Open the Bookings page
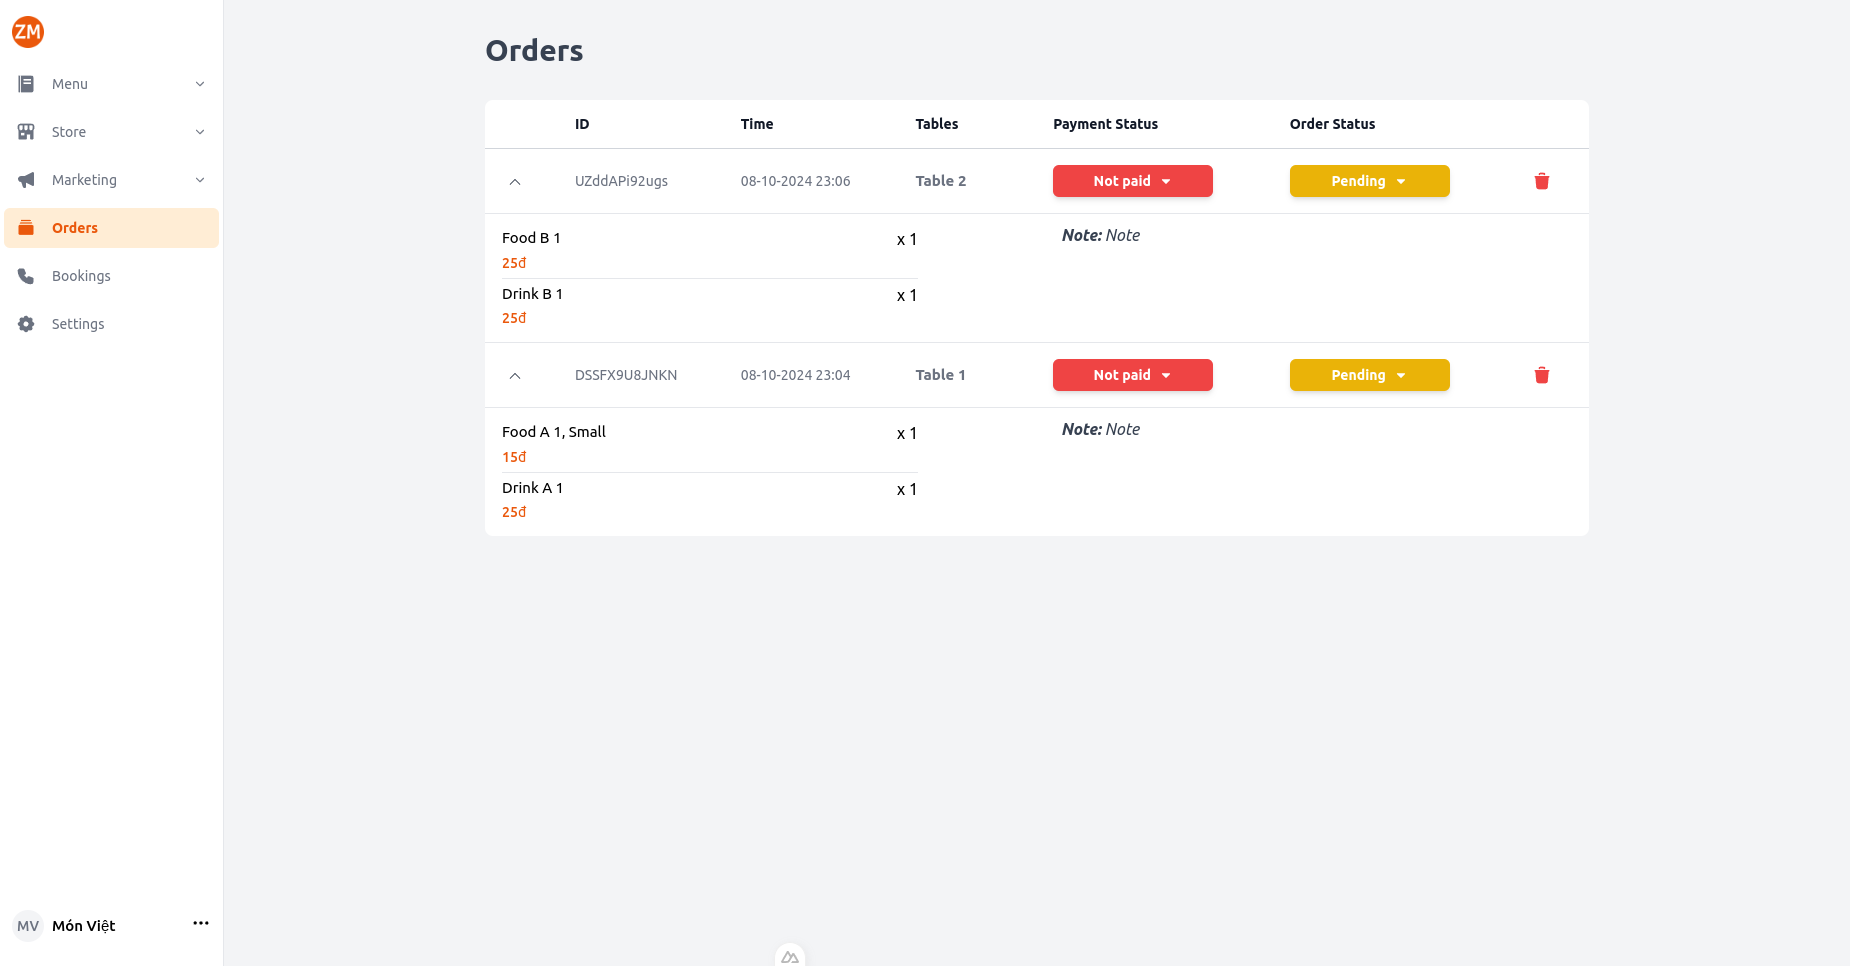Viewport: 1850px width, 966px height. point(81,276)
